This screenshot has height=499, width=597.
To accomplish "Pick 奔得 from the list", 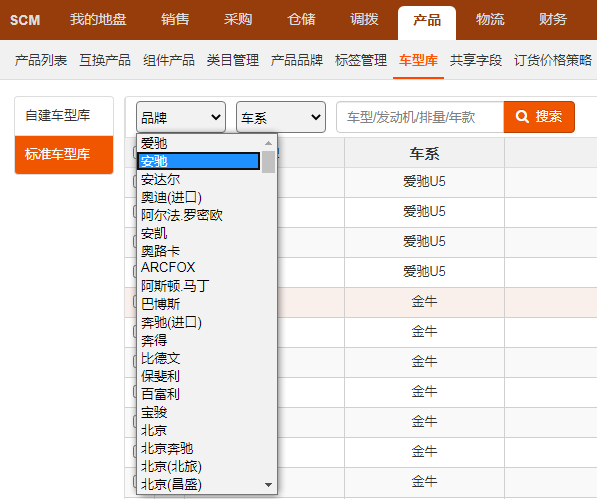I will click(199, 340).
